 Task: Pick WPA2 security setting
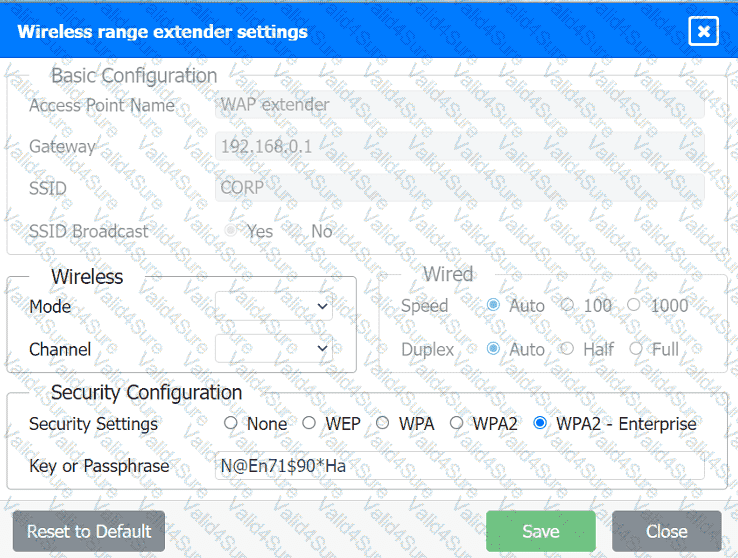click(456, 423)
